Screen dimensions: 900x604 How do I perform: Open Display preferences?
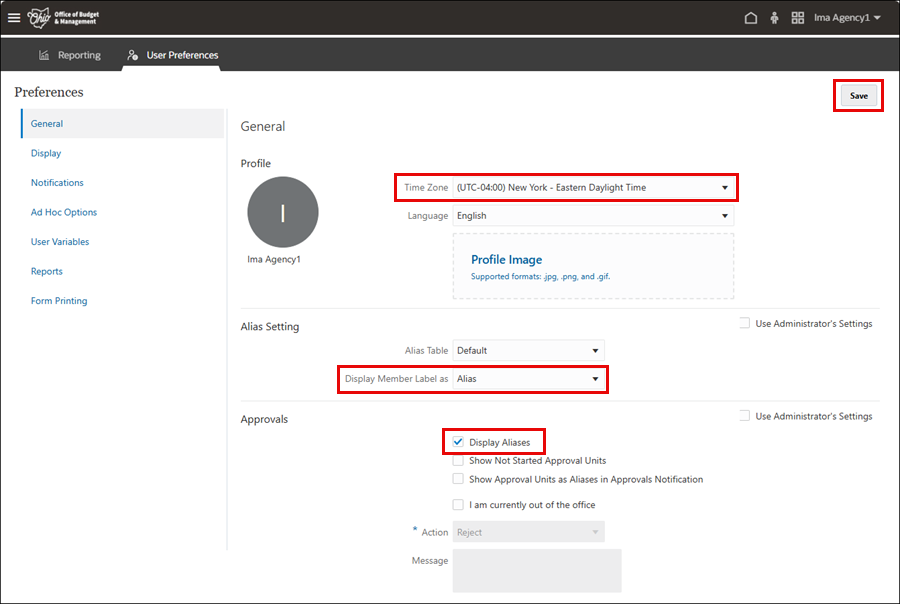(x=46, y=153)
